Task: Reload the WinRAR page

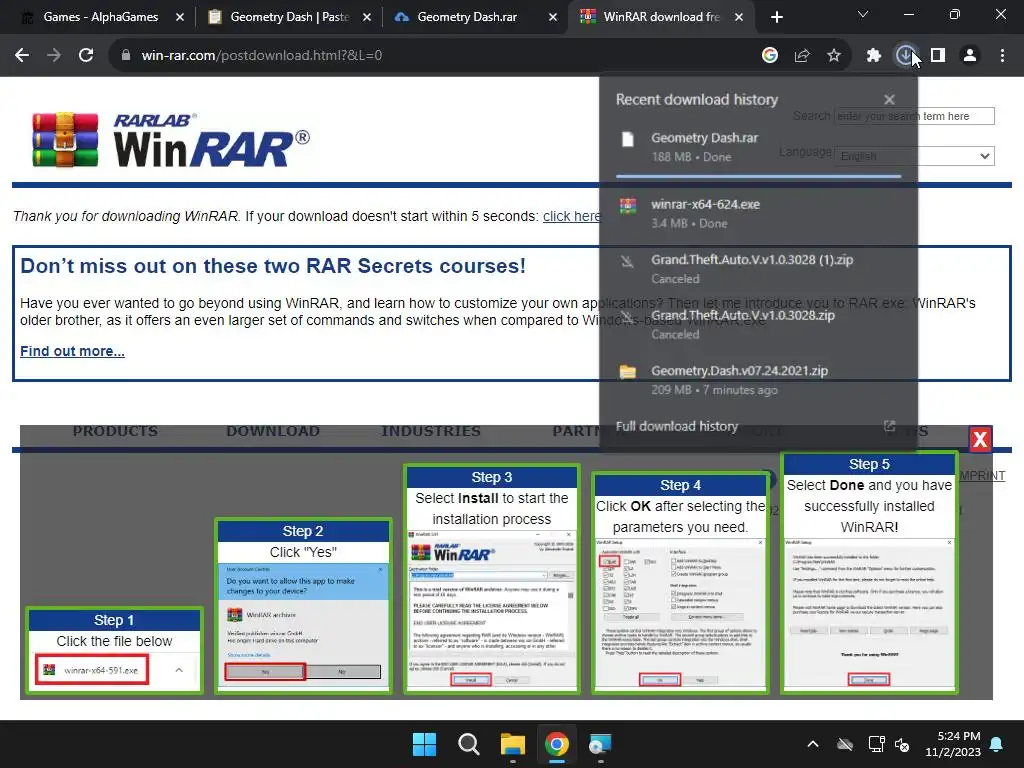Action: click(x=86, y=56)
